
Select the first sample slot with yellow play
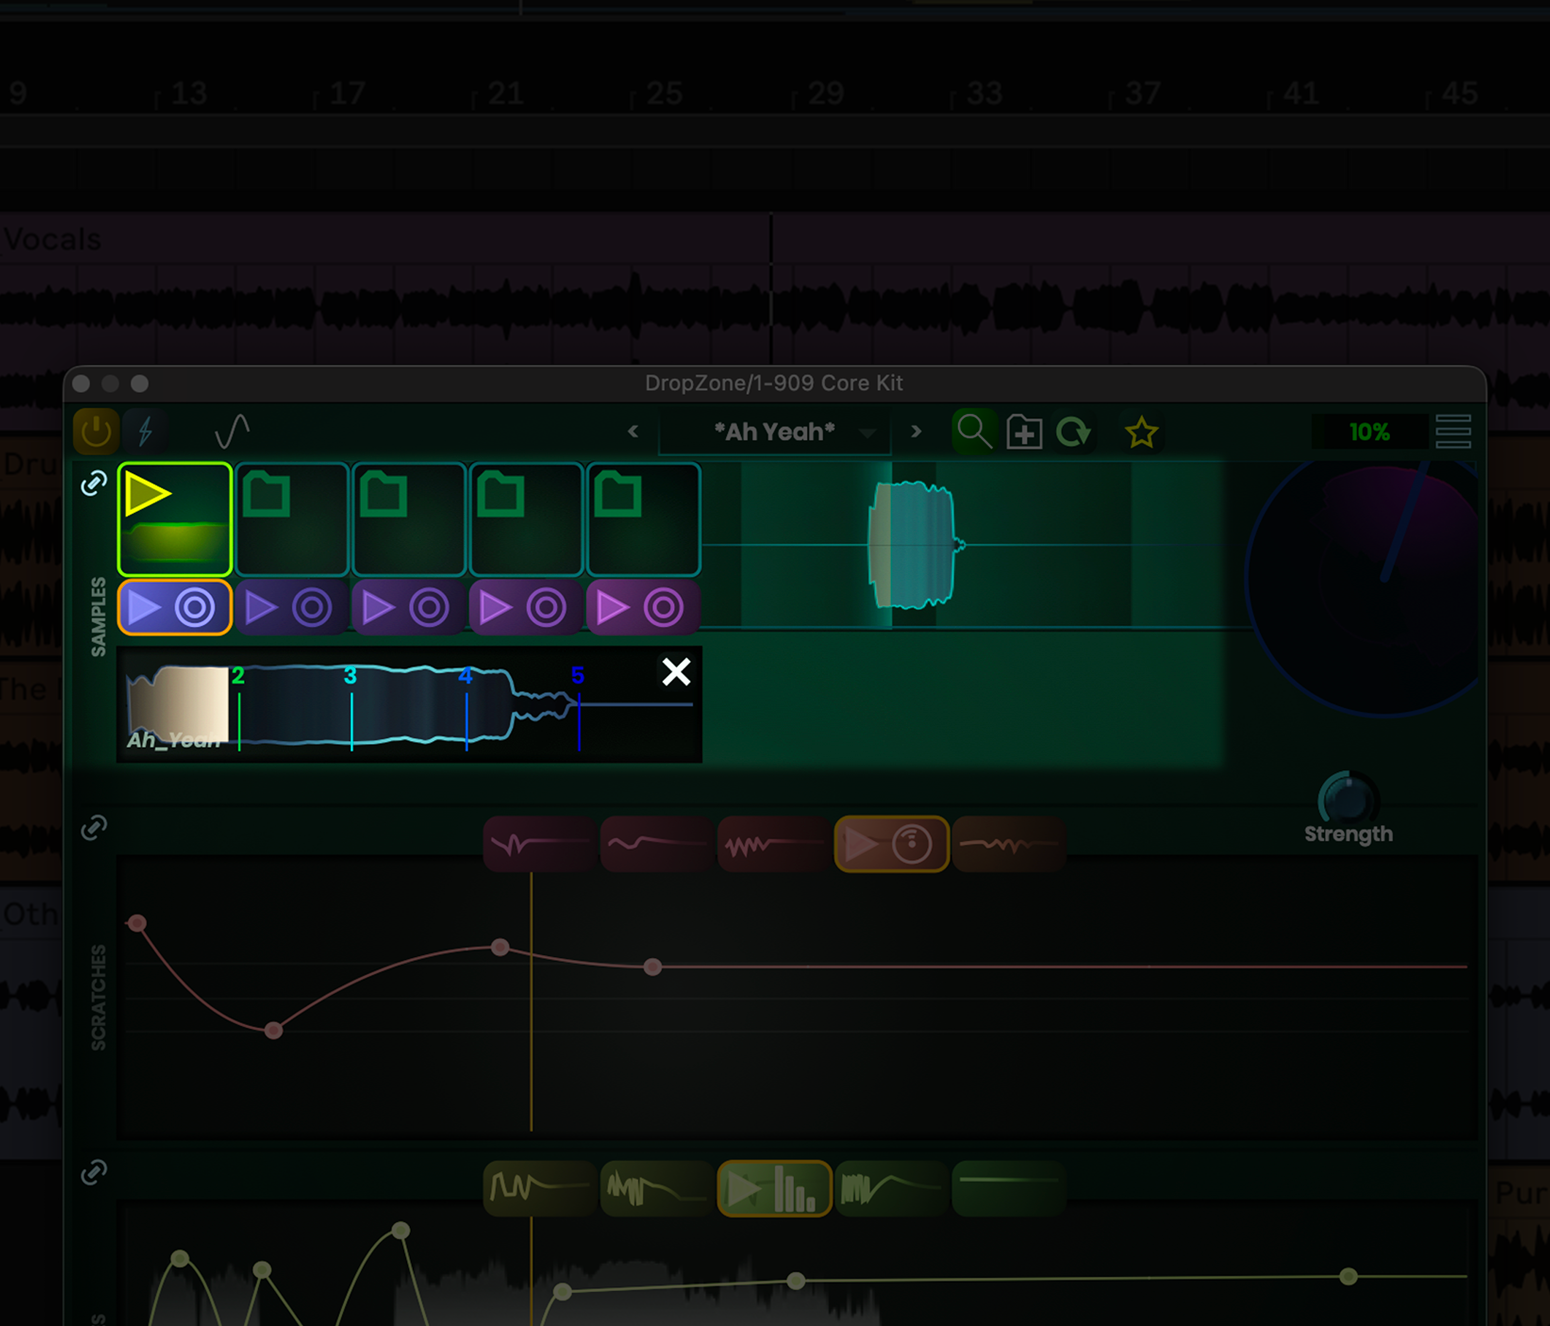click(175, 518)
